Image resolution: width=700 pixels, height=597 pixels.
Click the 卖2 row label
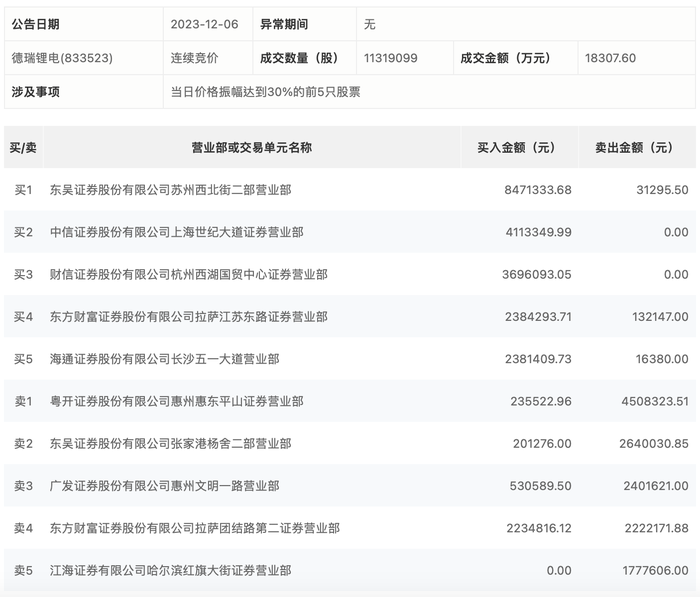click(23, 443)
